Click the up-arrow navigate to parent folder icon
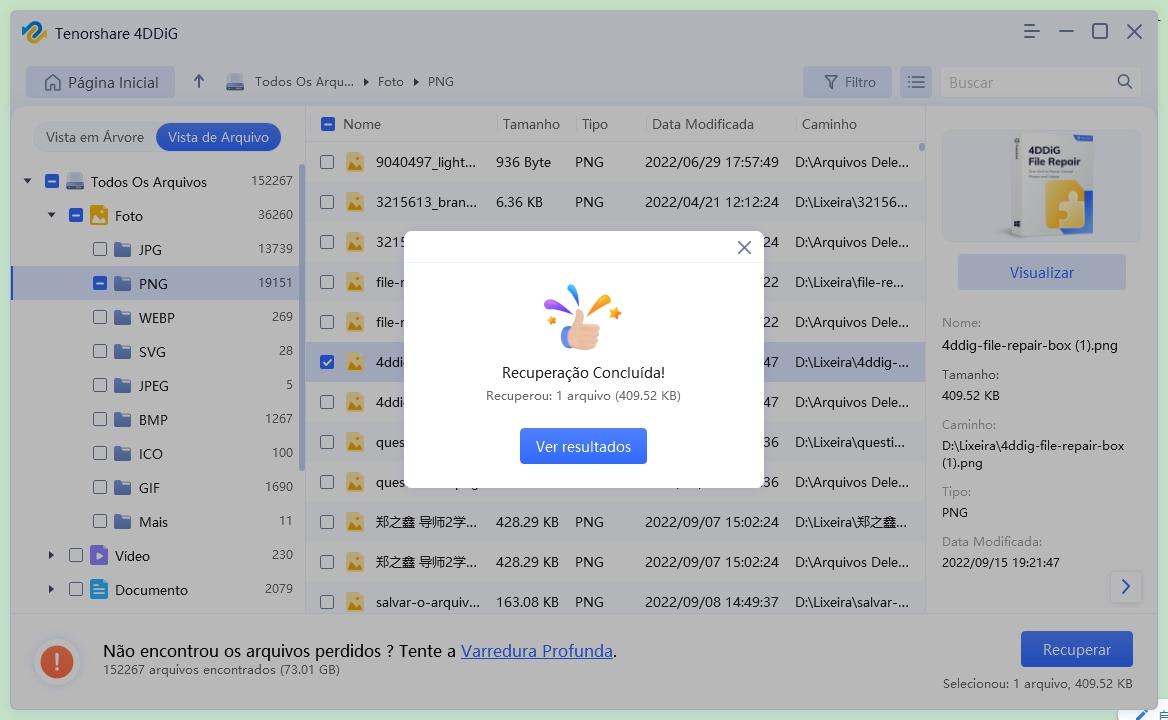The height and width of the screenshot is (720, 1168). coord(199,82)
